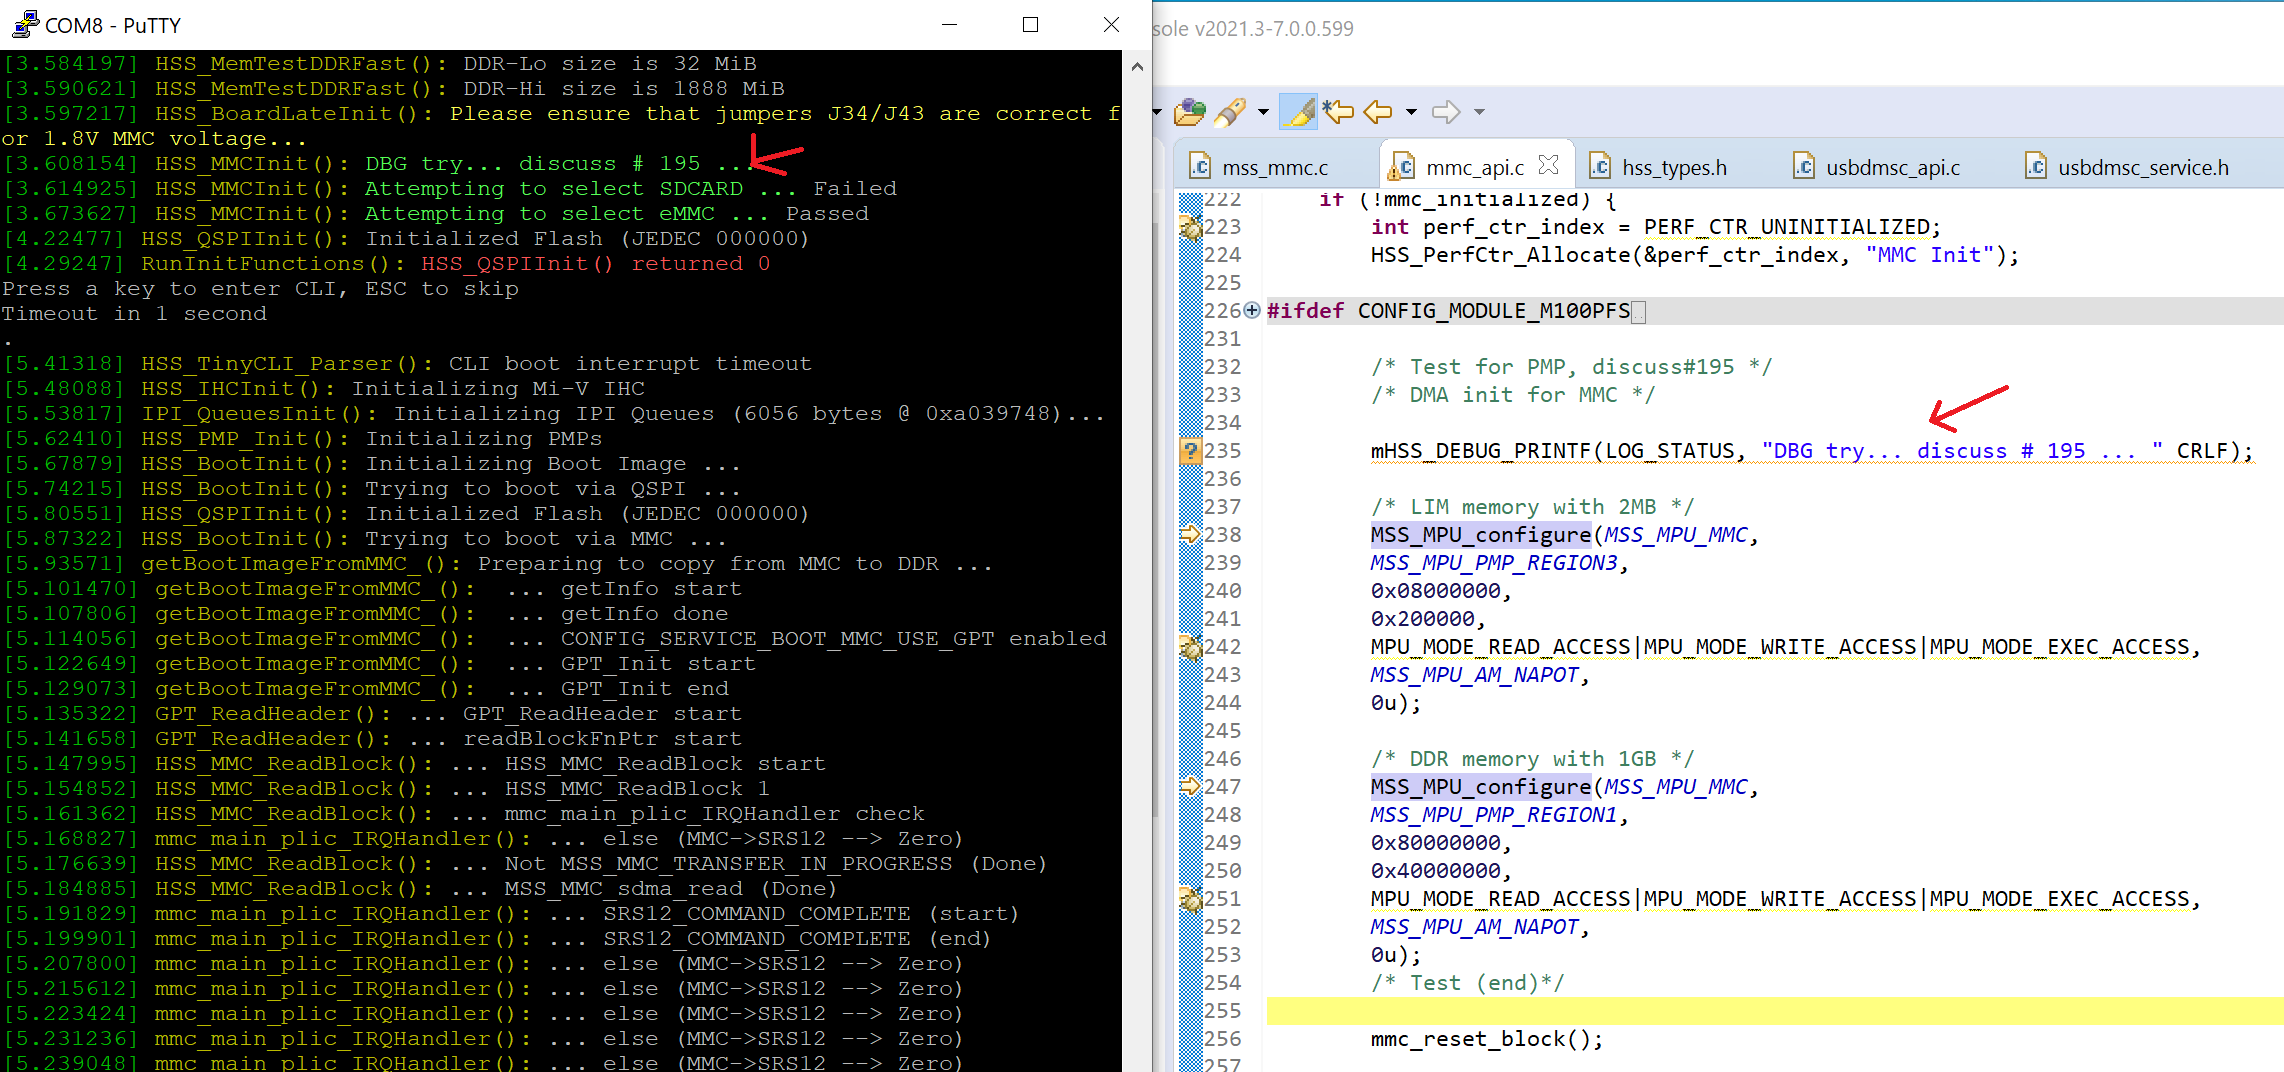2284x1072 pixels.
Task: Click the arrow marker beside line 238
Action: 1190,534
